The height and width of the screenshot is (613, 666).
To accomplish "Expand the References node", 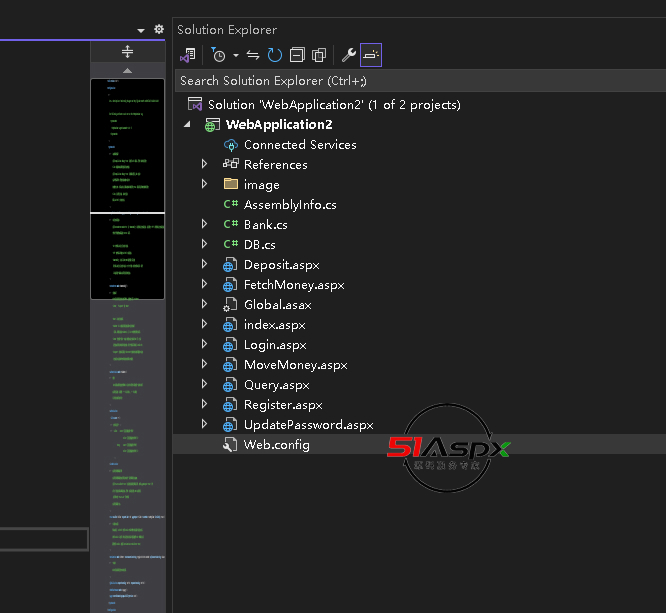I will coord(204,164).
